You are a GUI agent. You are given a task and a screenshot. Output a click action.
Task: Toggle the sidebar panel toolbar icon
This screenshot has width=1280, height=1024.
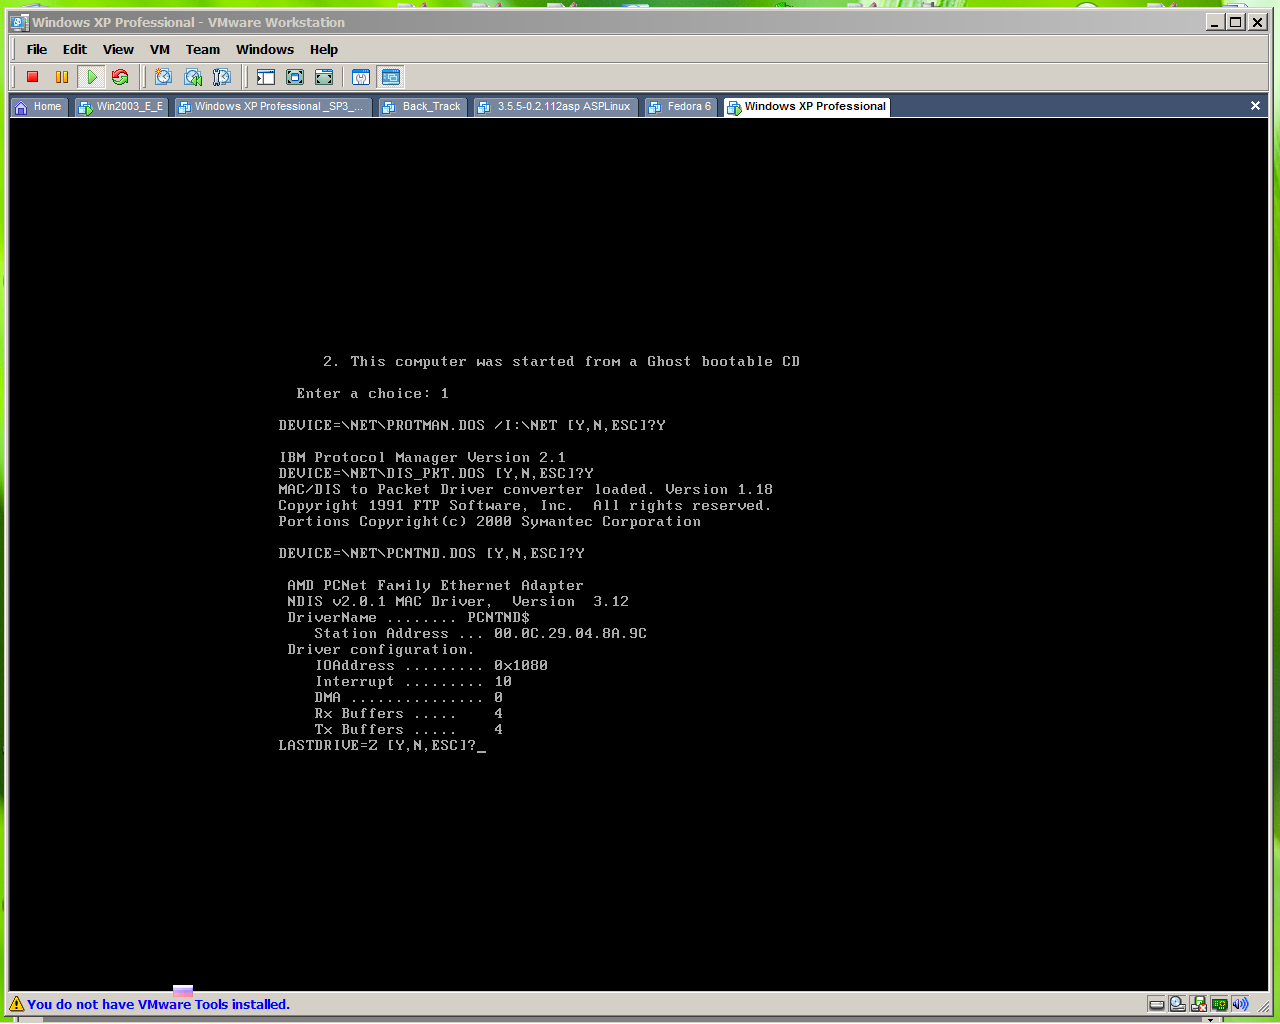click(266, 77)
